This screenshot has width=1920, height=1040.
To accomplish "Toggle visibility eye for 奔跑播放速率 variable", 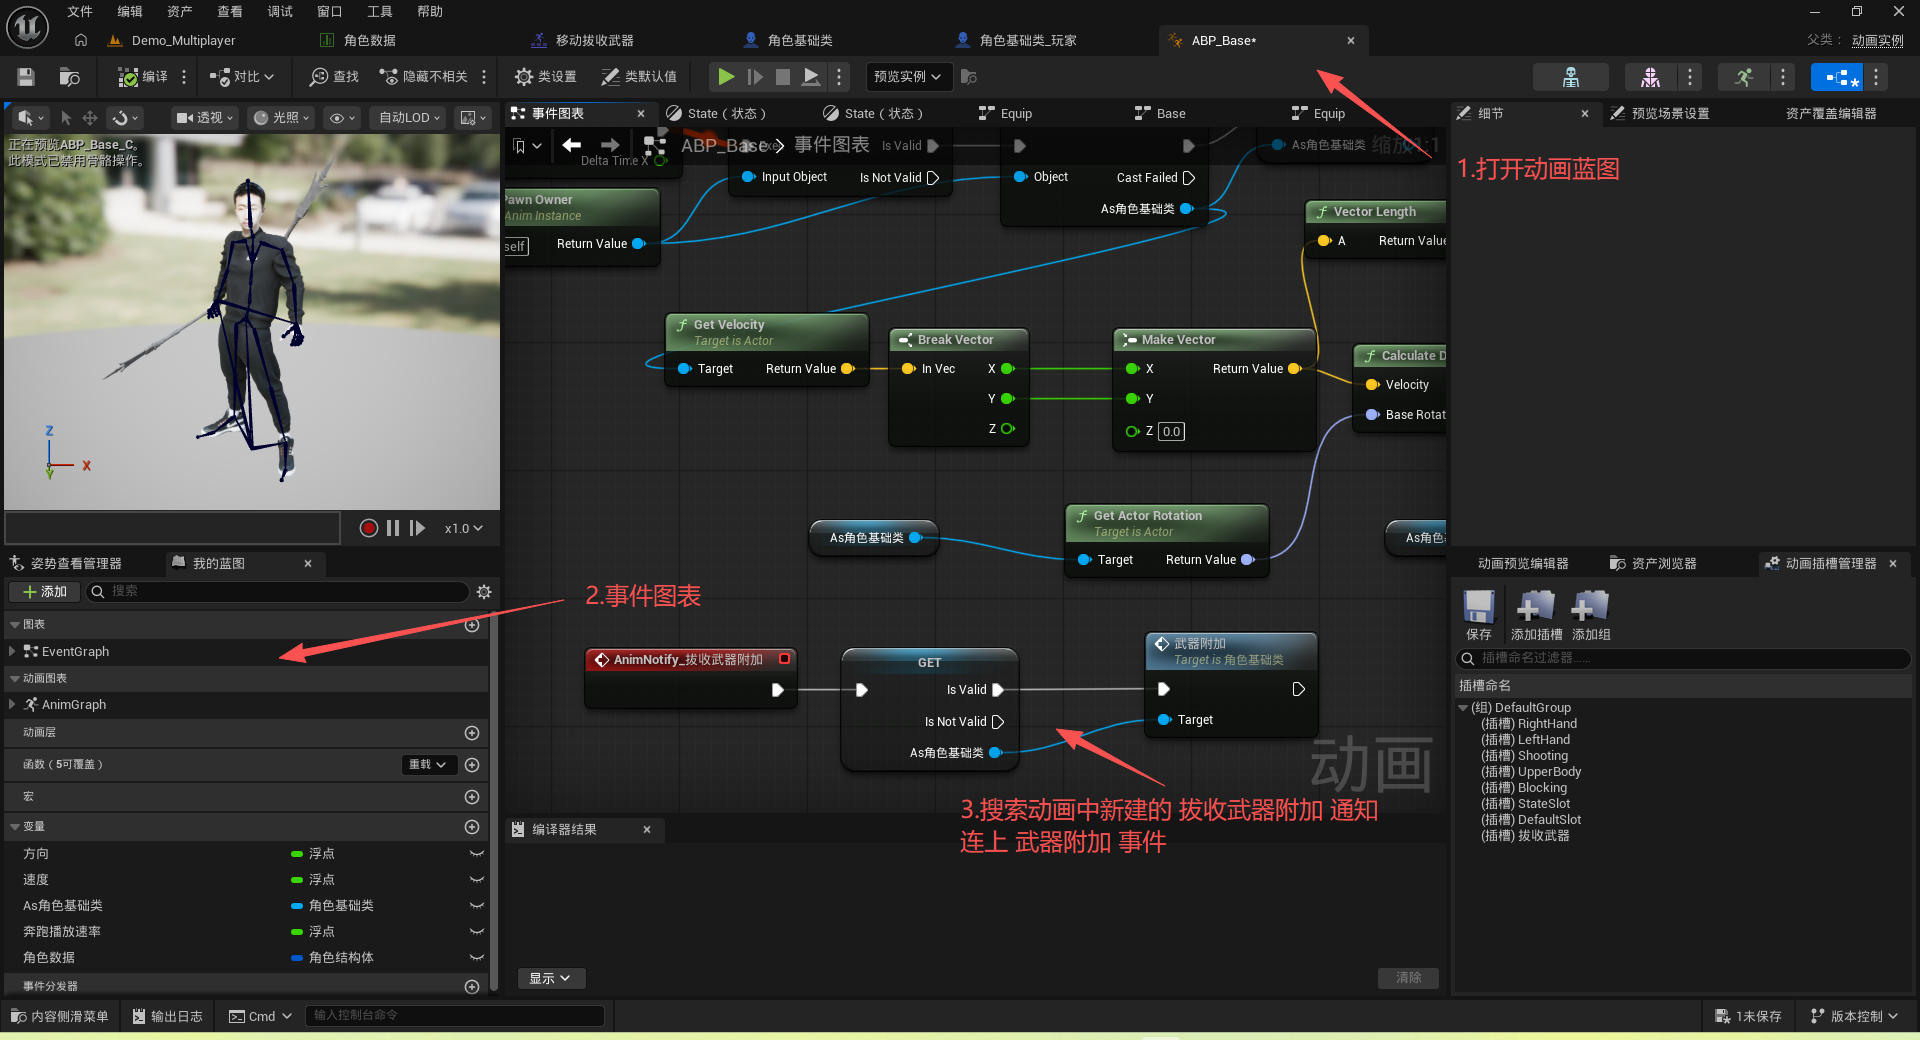I will 477,932.
